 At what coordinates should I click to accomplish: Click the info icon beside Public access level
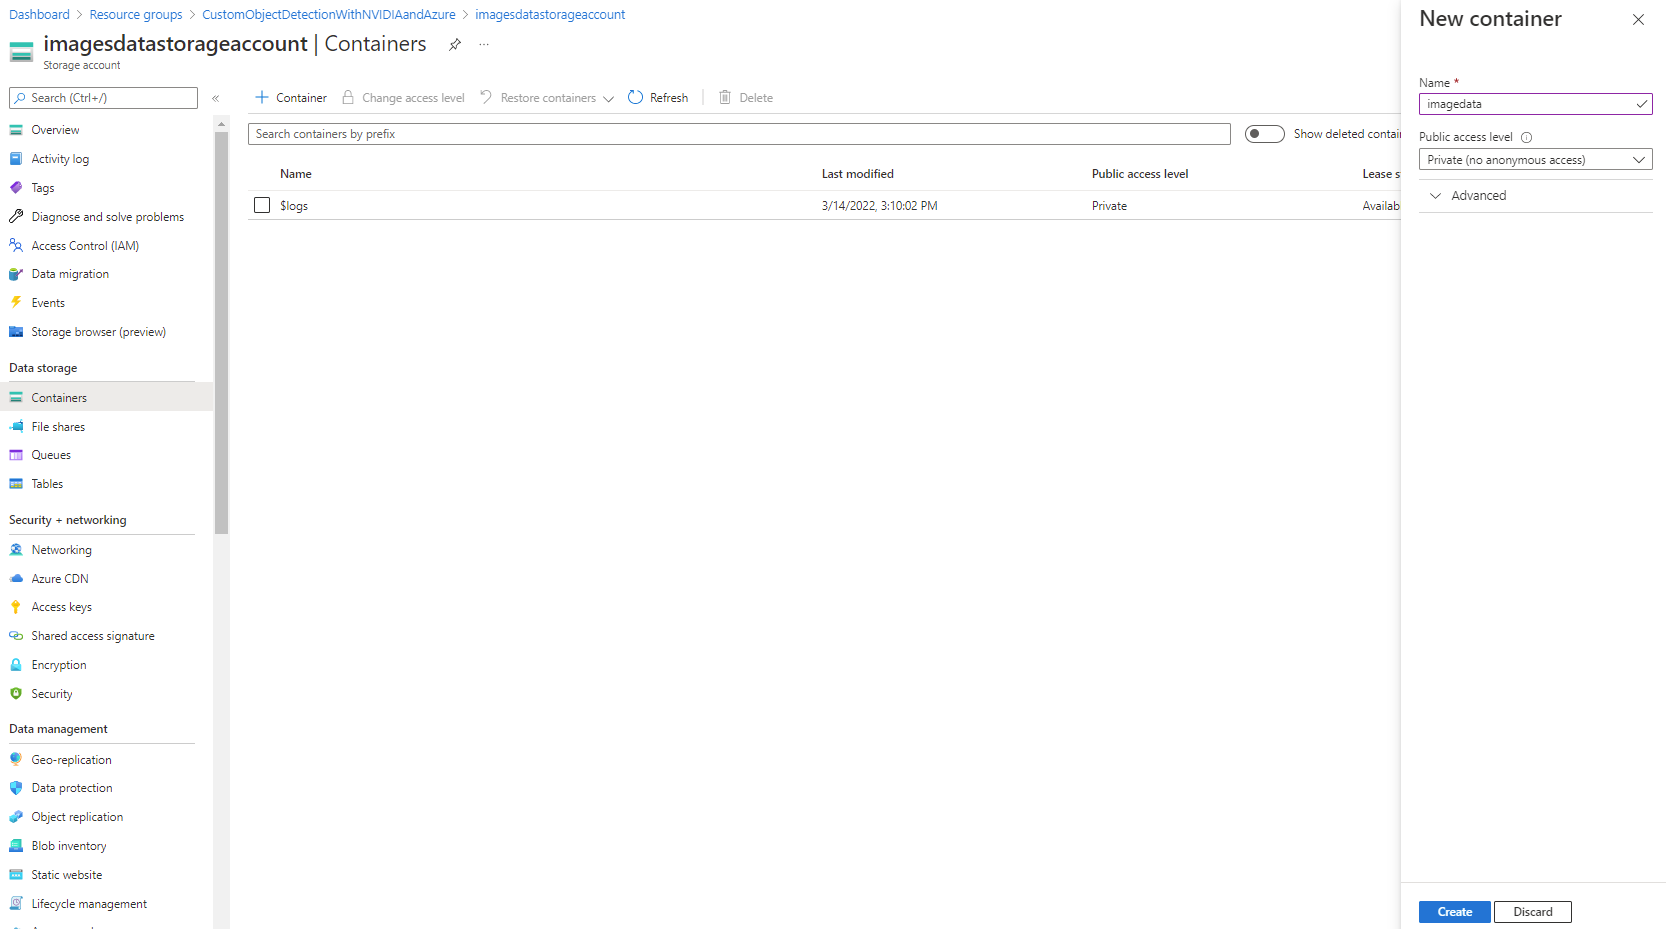click(x=1526, y=138)
